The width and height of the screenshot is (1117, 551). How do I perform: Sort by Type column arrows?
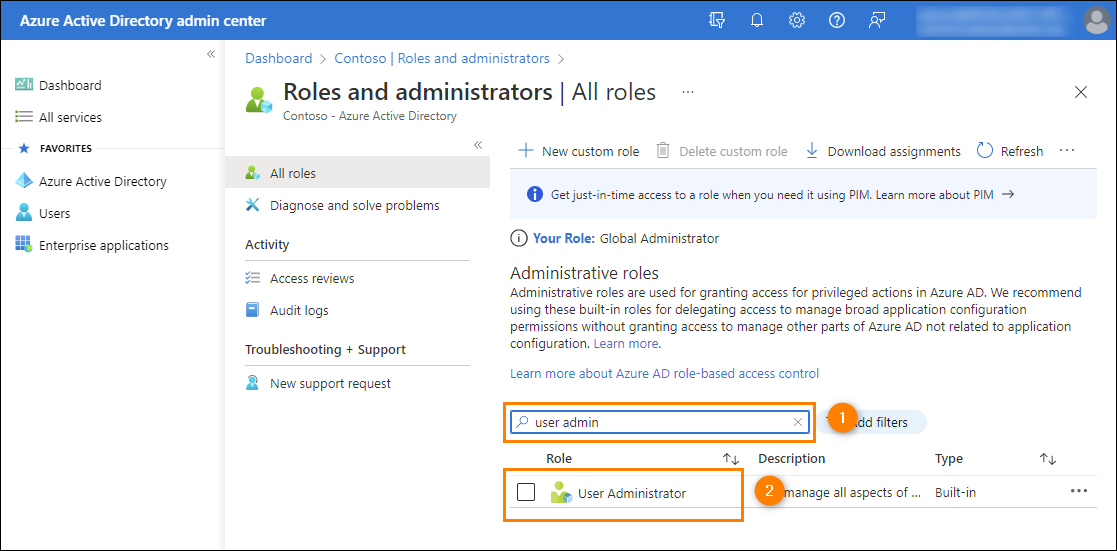pos(1048,459)
